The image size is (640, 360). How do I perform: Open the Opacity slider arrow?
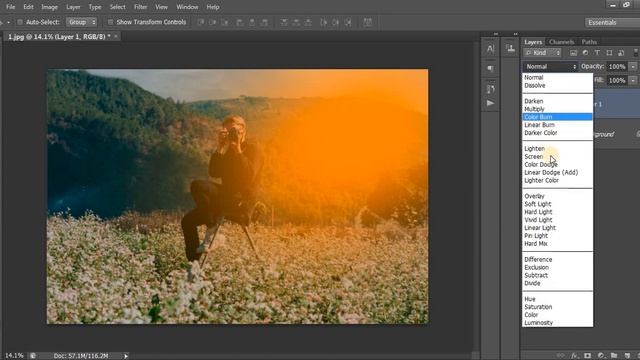coord(633,67)
